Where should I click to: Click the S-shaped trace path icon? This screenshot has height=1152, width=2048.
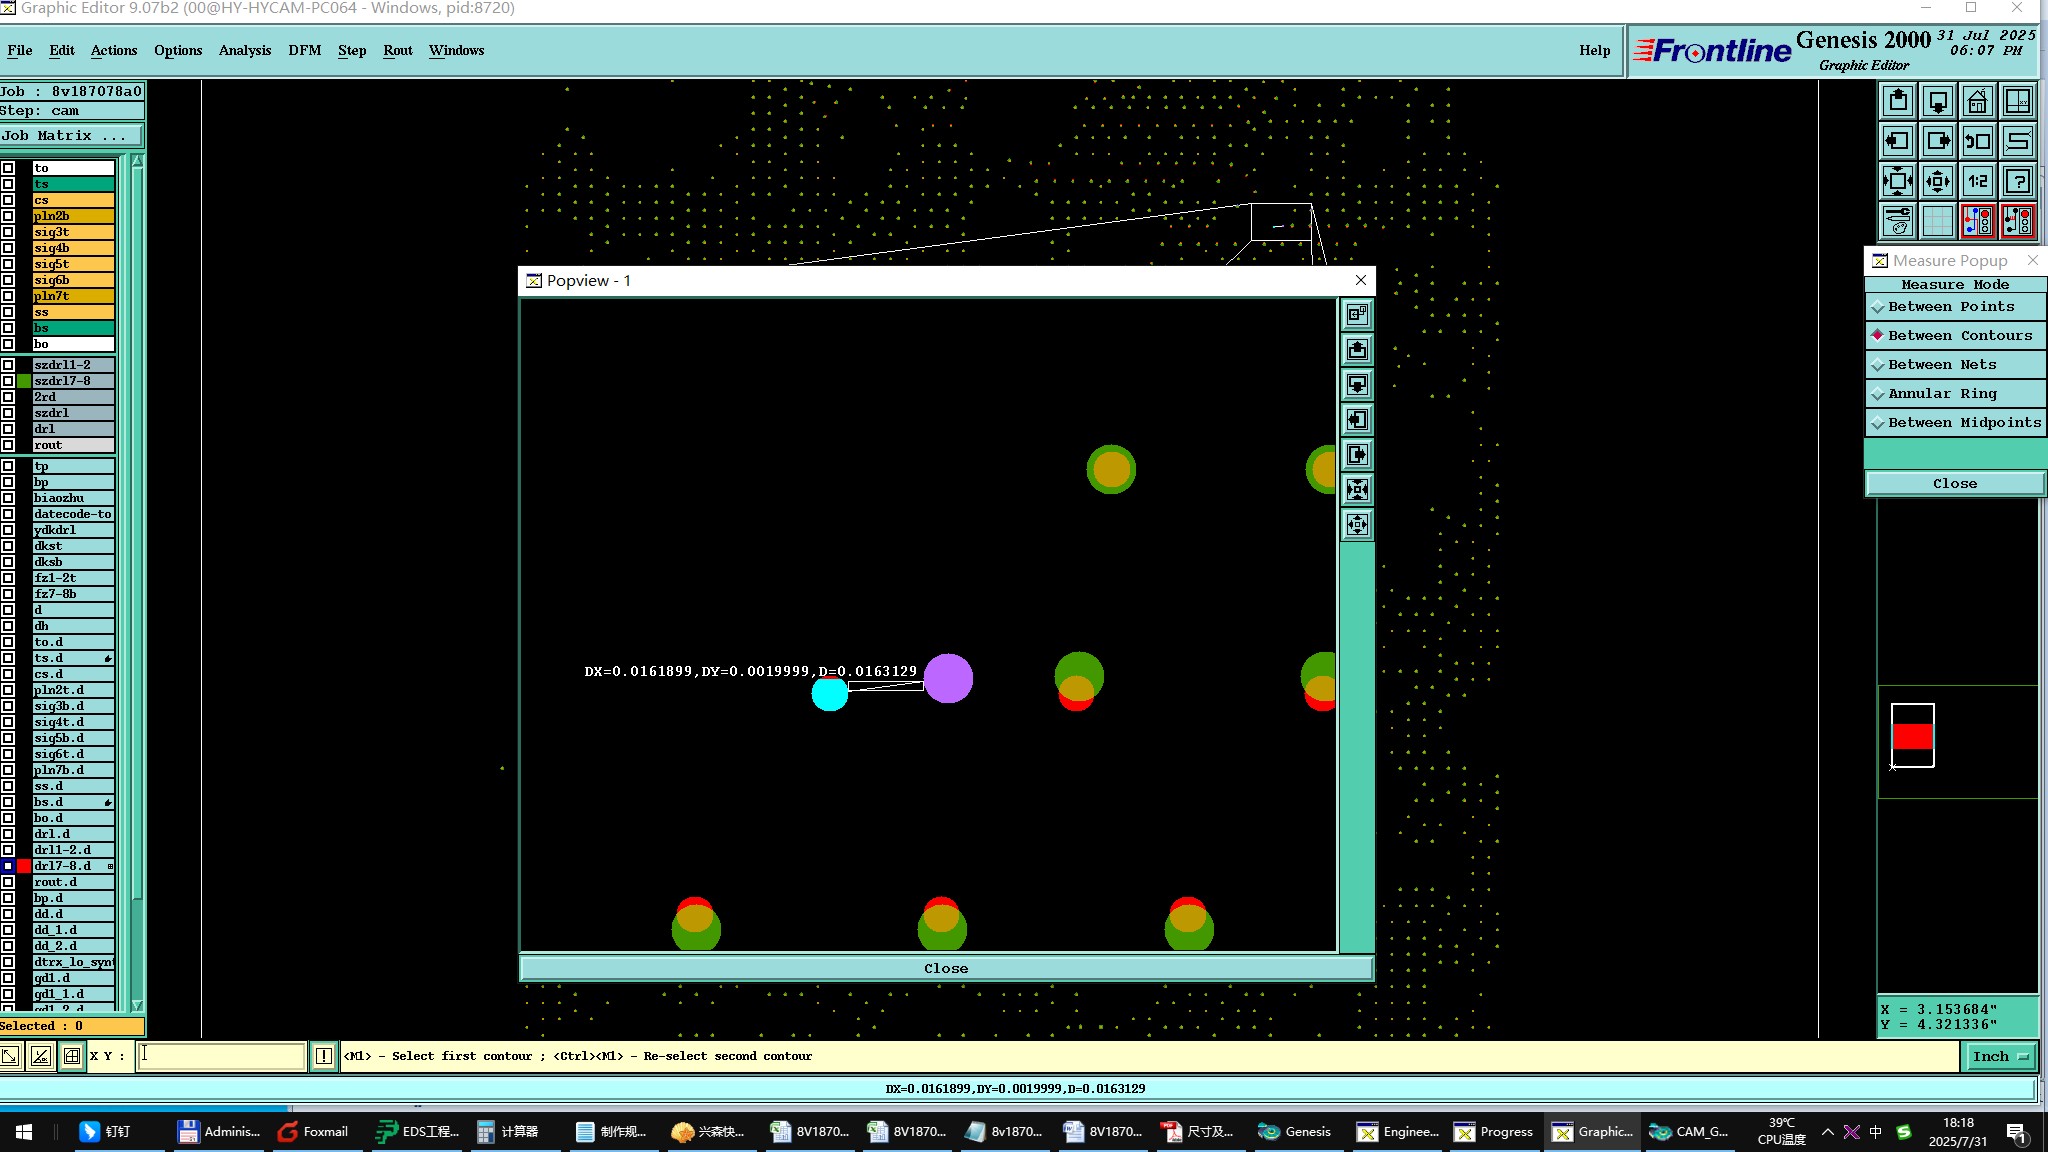(2018, 142)
